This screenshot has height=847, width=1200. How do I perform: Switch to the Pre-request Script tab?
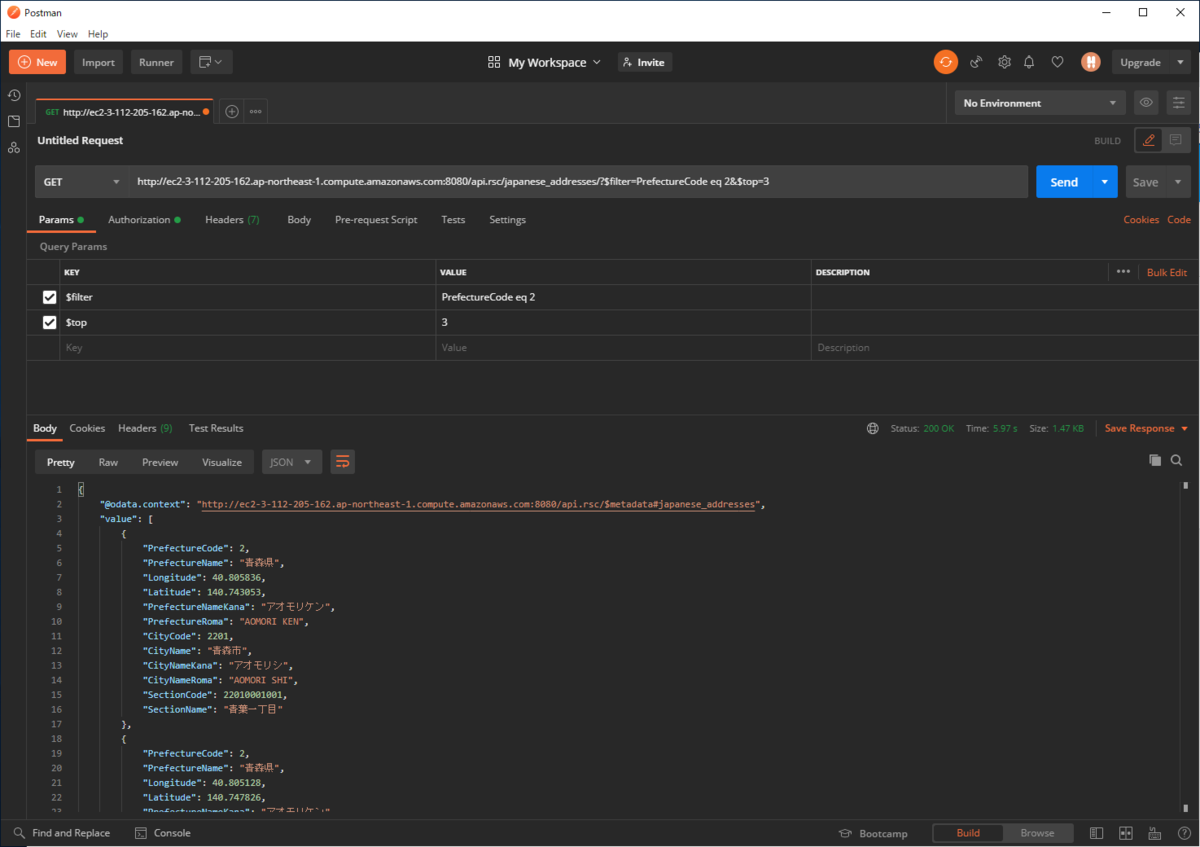[x=376, y=220]
